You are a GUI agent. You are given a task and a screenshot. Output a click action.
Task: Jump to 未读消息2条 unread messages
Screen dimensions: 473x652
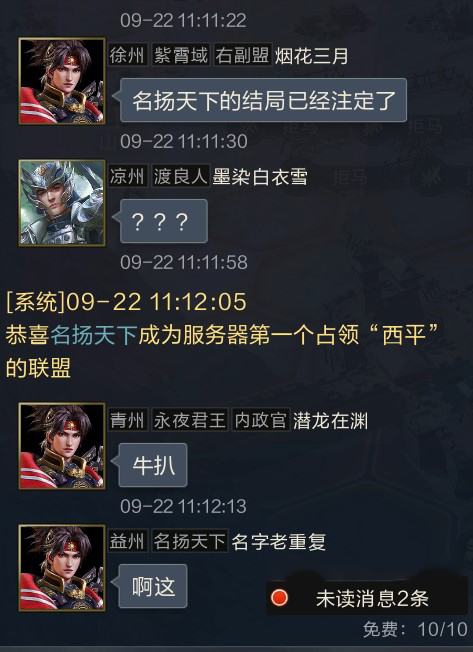tap(367, 598)
